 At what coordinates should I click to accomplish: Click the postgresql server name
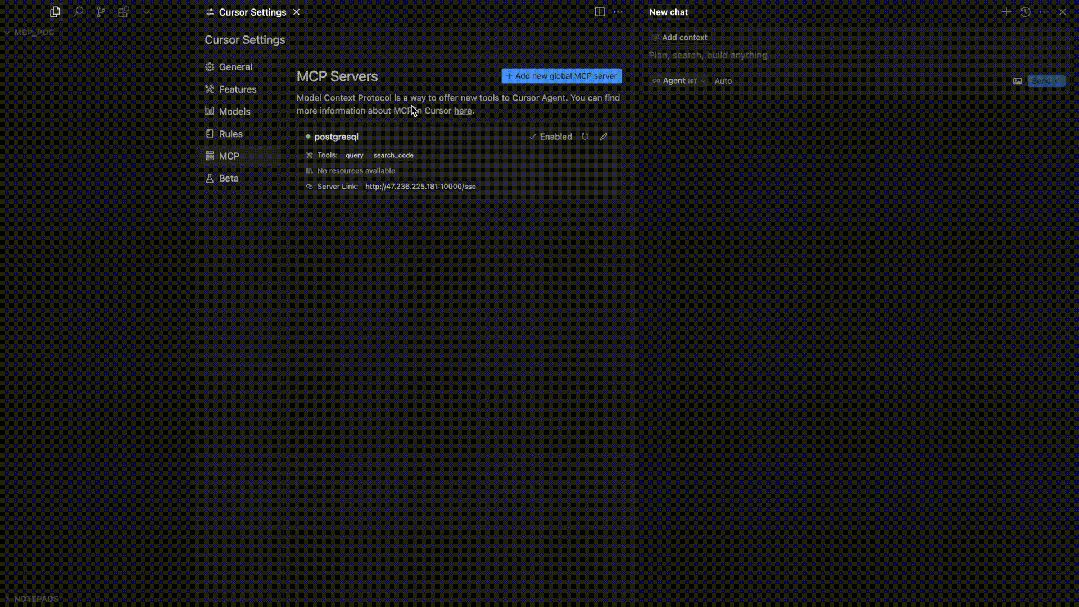[x=336, y=136]
